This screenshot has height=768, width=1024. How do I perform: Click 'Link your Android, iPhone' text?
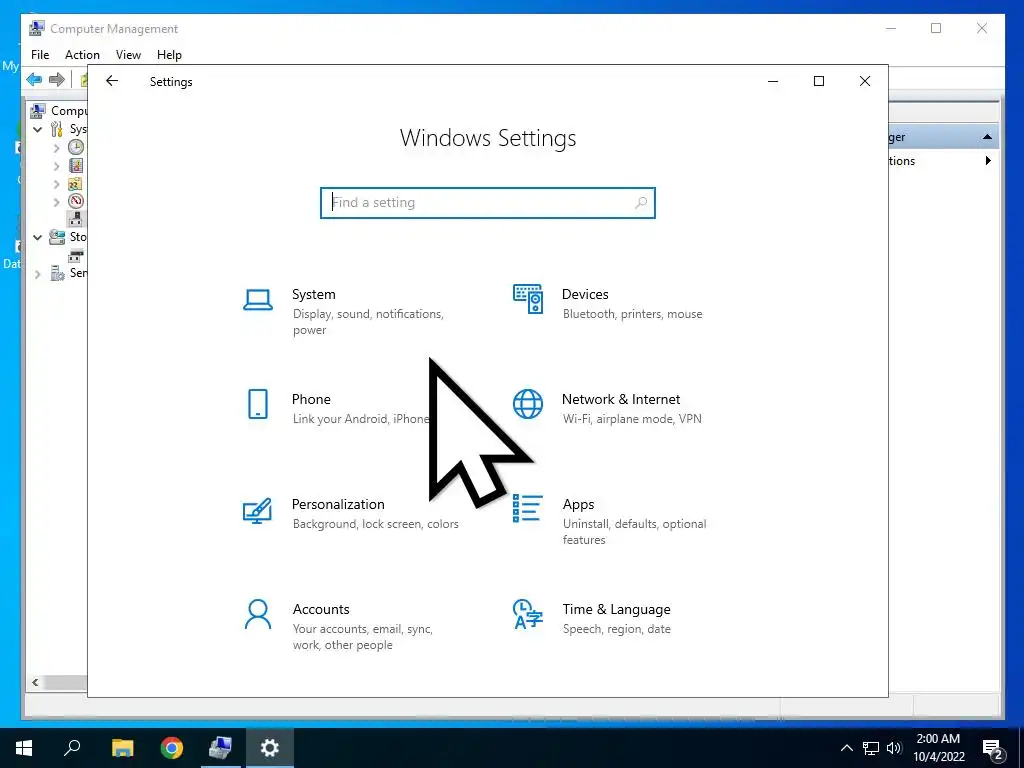coord(361,419)
